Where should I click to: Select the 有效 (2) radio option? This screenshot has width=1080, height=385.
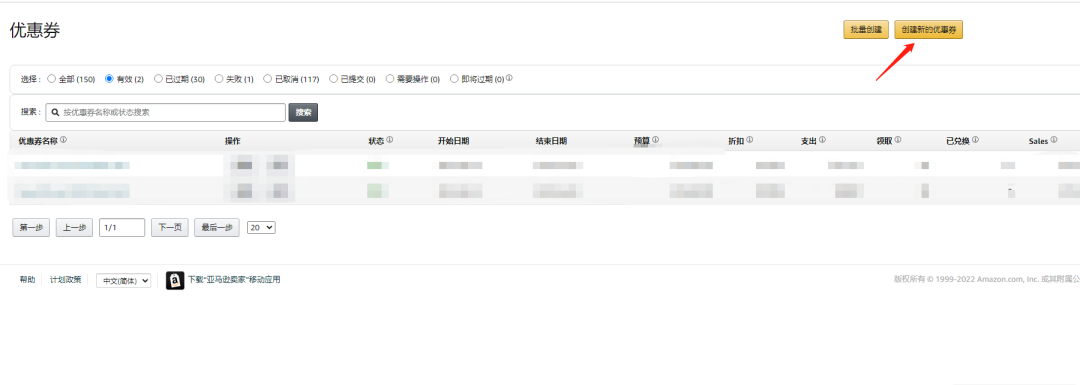pos(109,79)
